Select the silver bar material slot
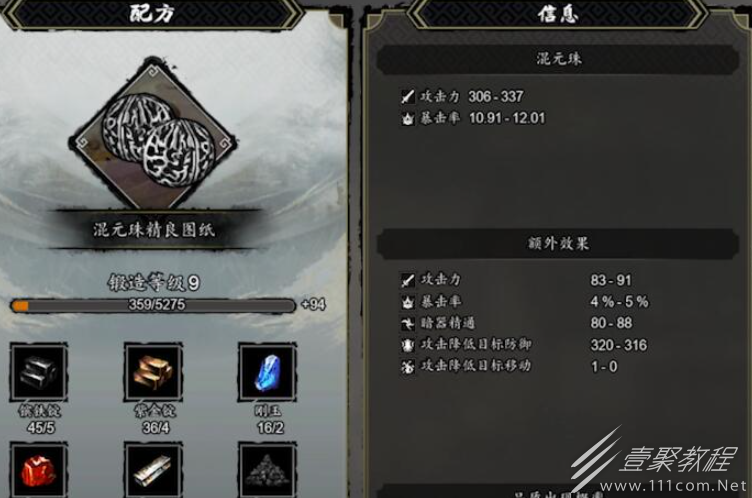Viewport: 752px width, 498px height. (x=153, y=470)
